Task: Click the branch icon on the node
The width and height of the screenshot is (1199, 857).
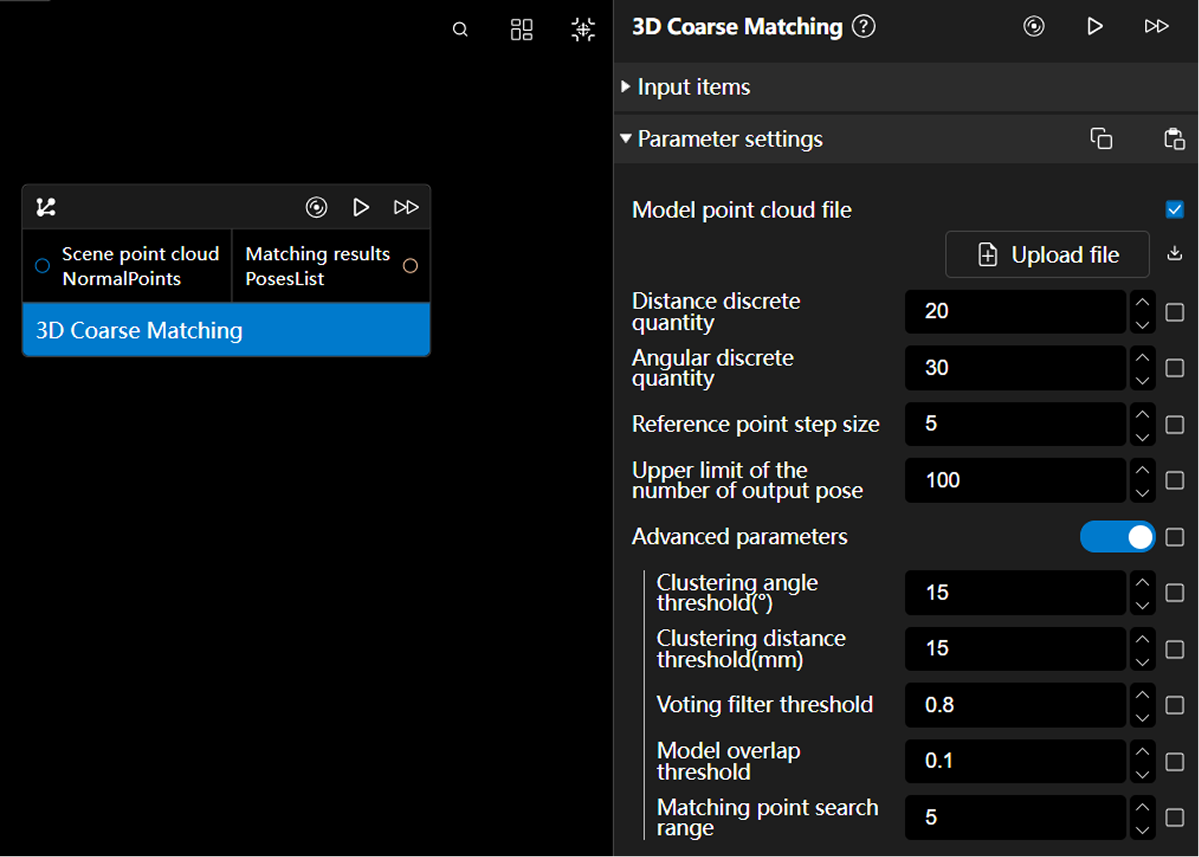Action: click(x=46, y=207)
